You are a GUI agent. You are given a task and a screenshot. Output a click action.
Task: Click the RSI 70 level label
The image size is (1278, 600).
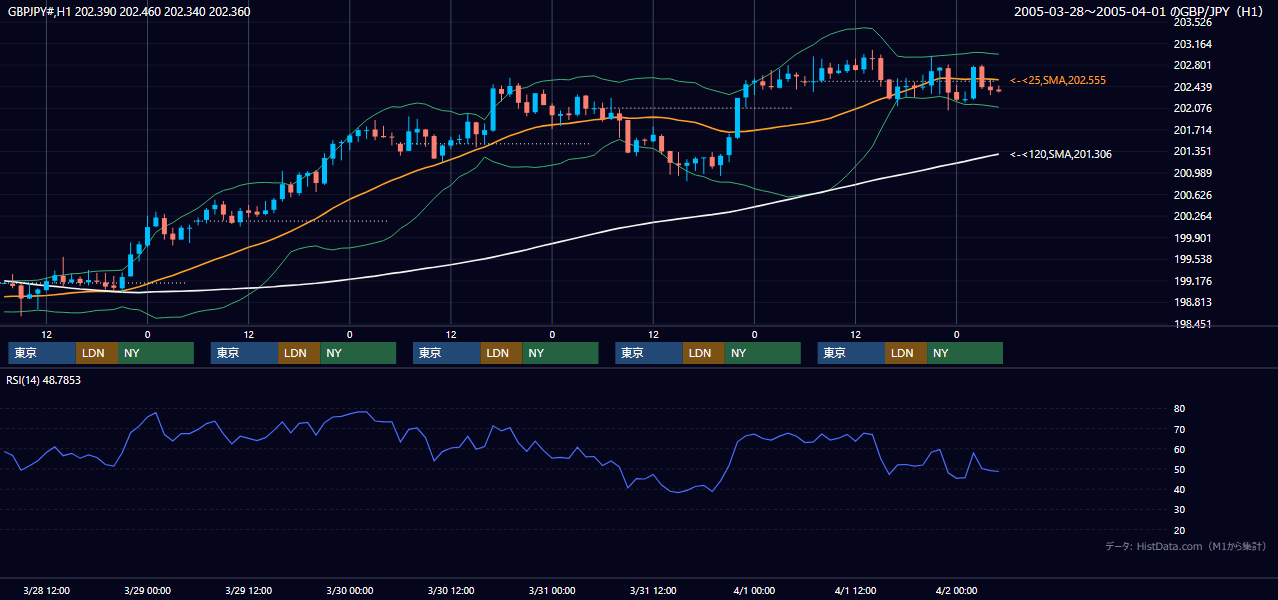click(1179, 429)
